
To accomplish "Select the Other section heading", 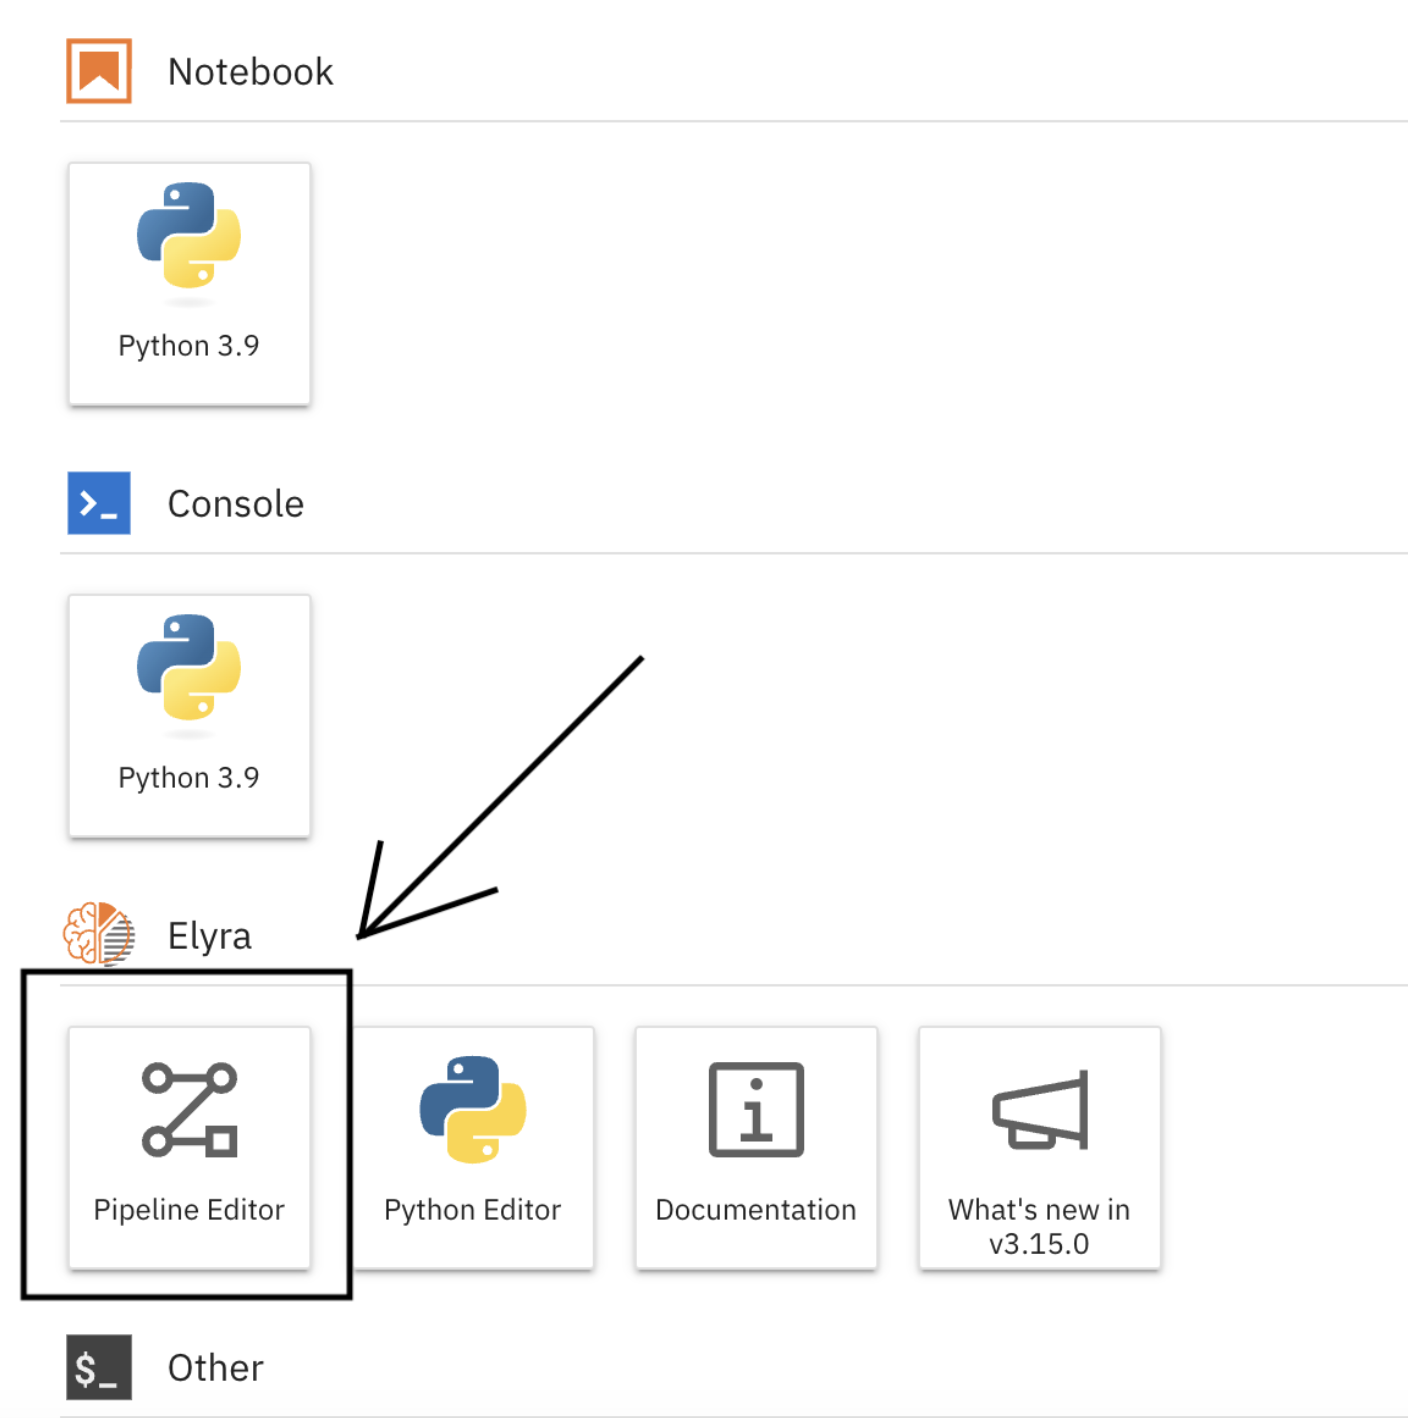I will pyautogui.click(x=215, y=1368).
